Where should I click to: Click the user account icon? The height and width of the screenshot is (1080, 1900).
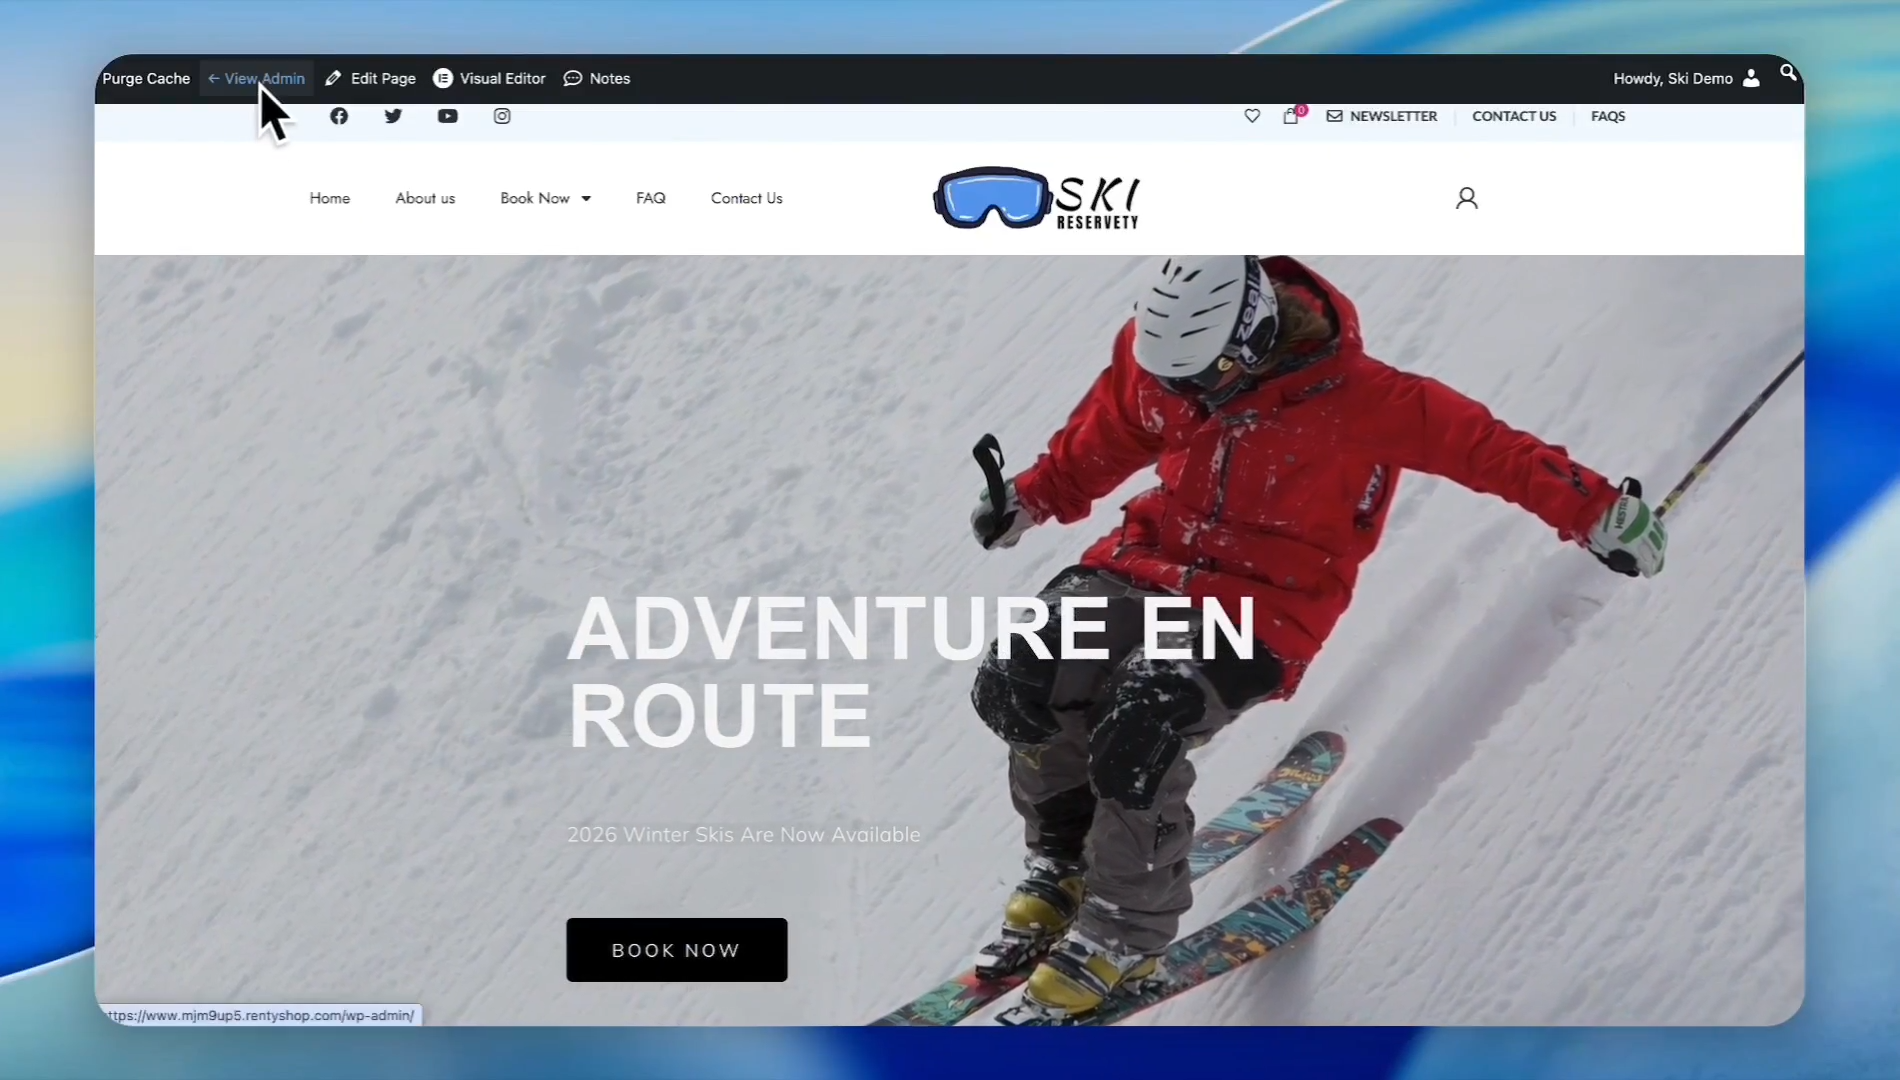tap(1466, 198)
